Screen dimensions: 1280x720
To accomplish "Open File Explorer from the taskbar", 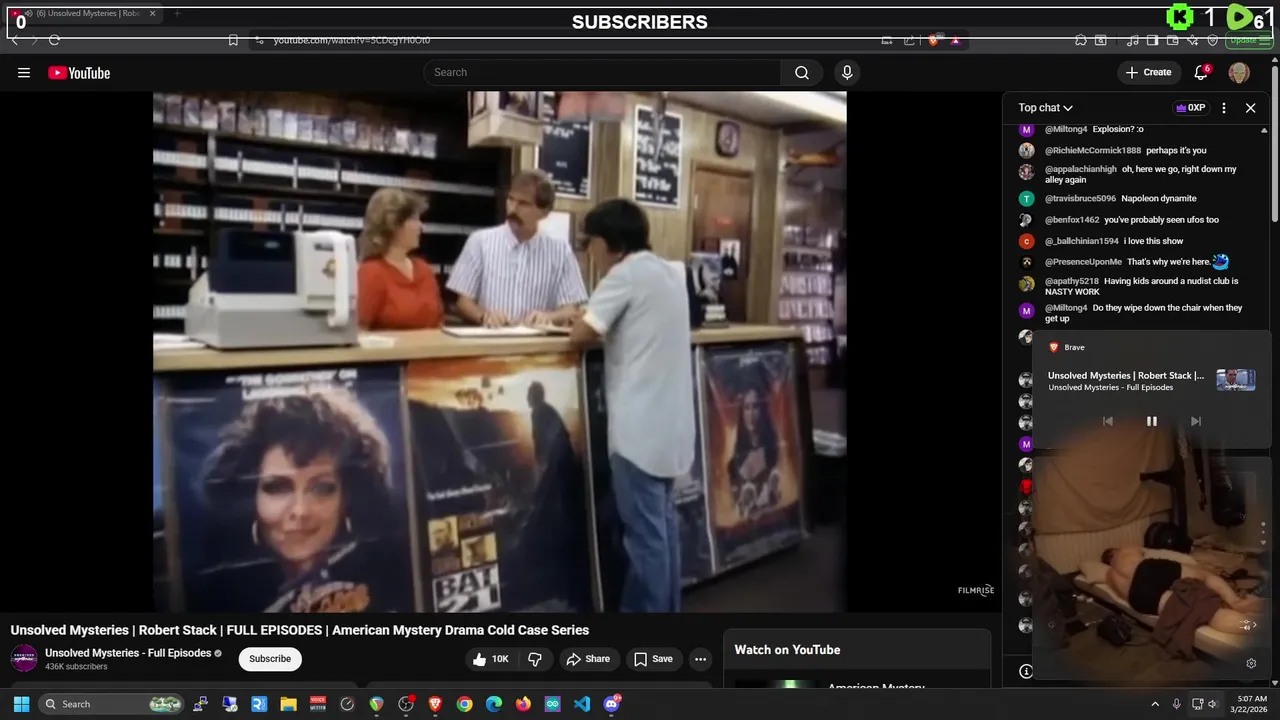I will 288,704.
